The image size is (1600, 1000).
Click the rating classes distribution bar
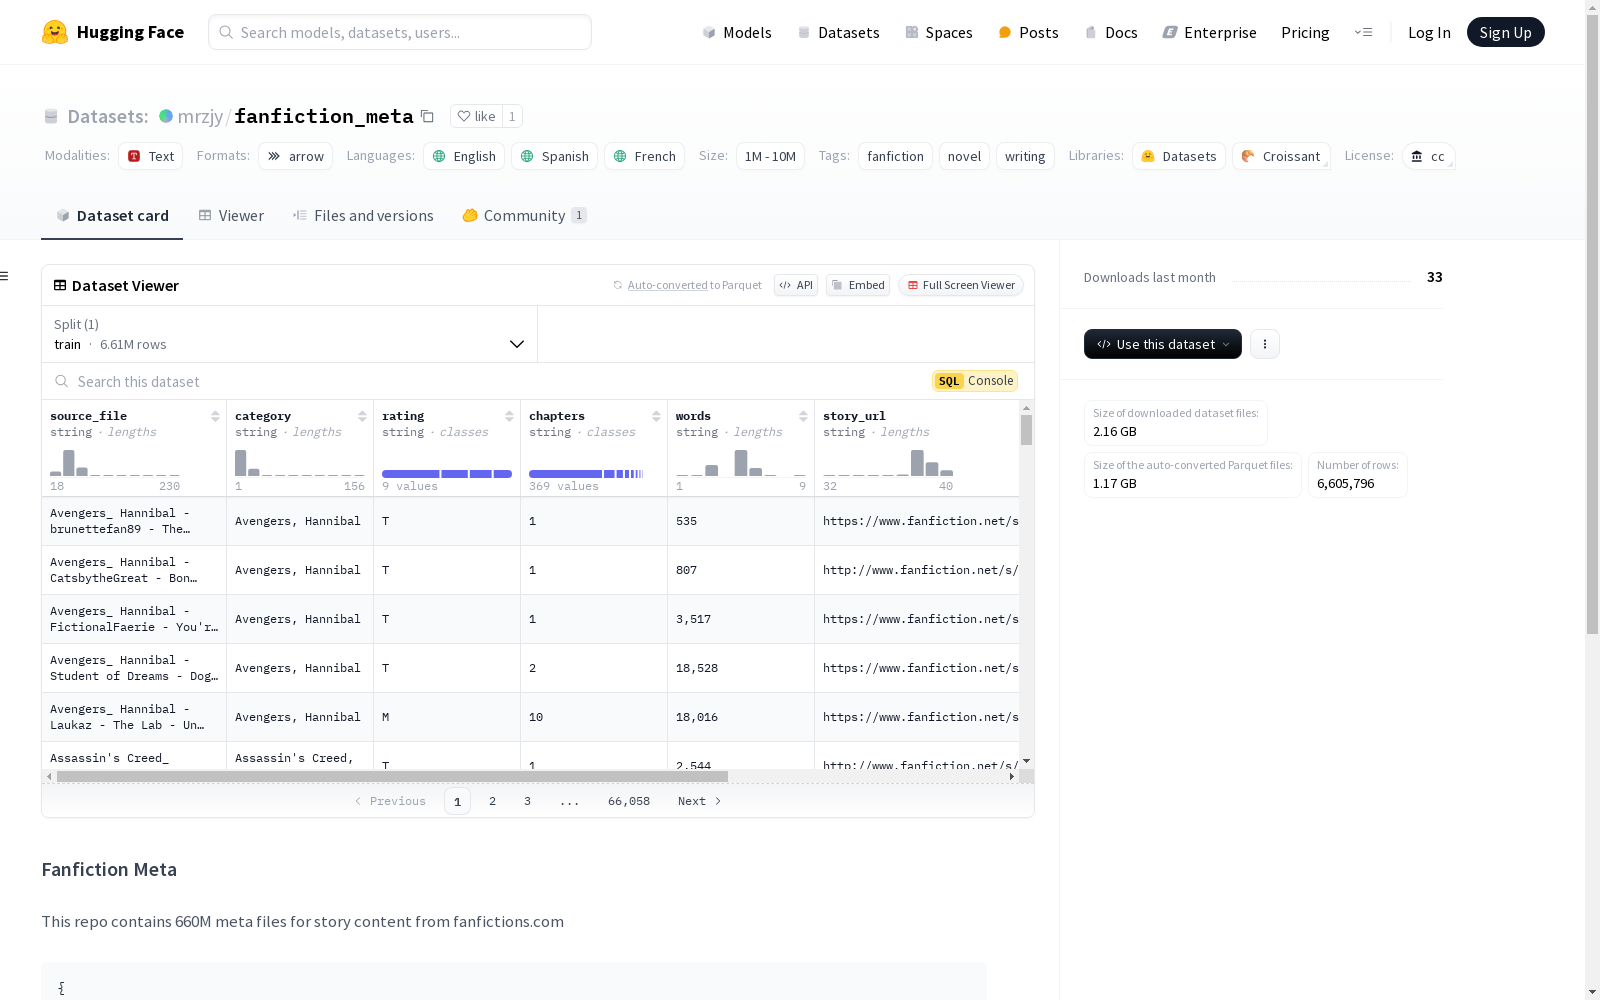point(447,473)
